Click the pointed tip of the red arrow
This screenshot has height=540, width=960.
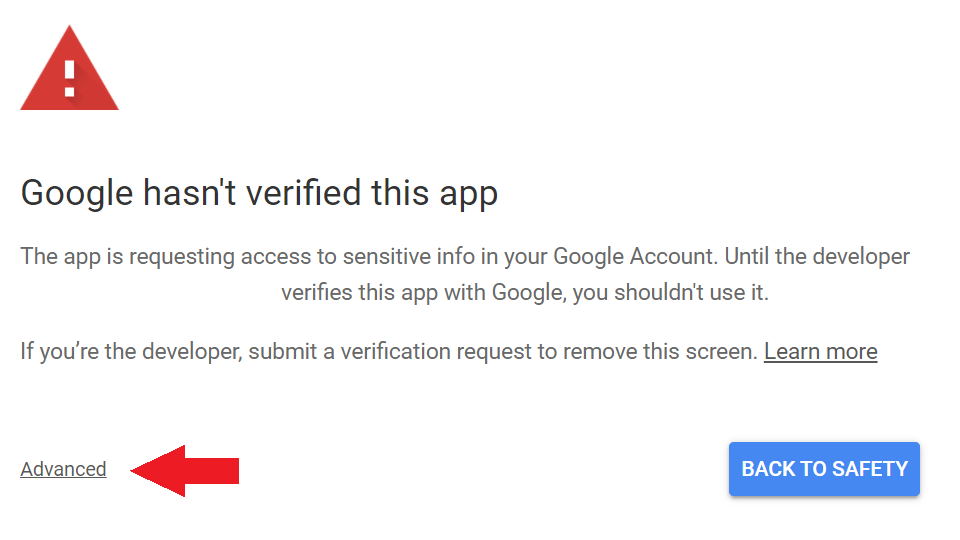tap(135, 470)
